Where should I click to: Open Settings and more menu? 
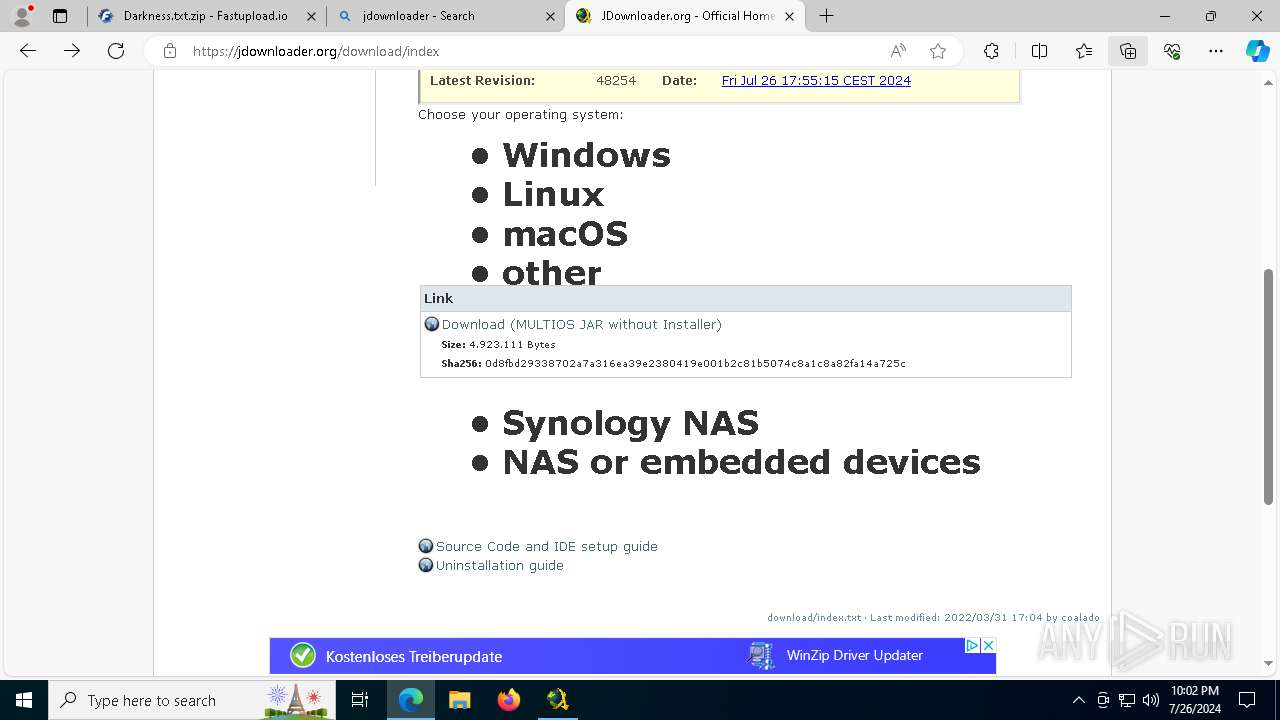(1216, 51)
